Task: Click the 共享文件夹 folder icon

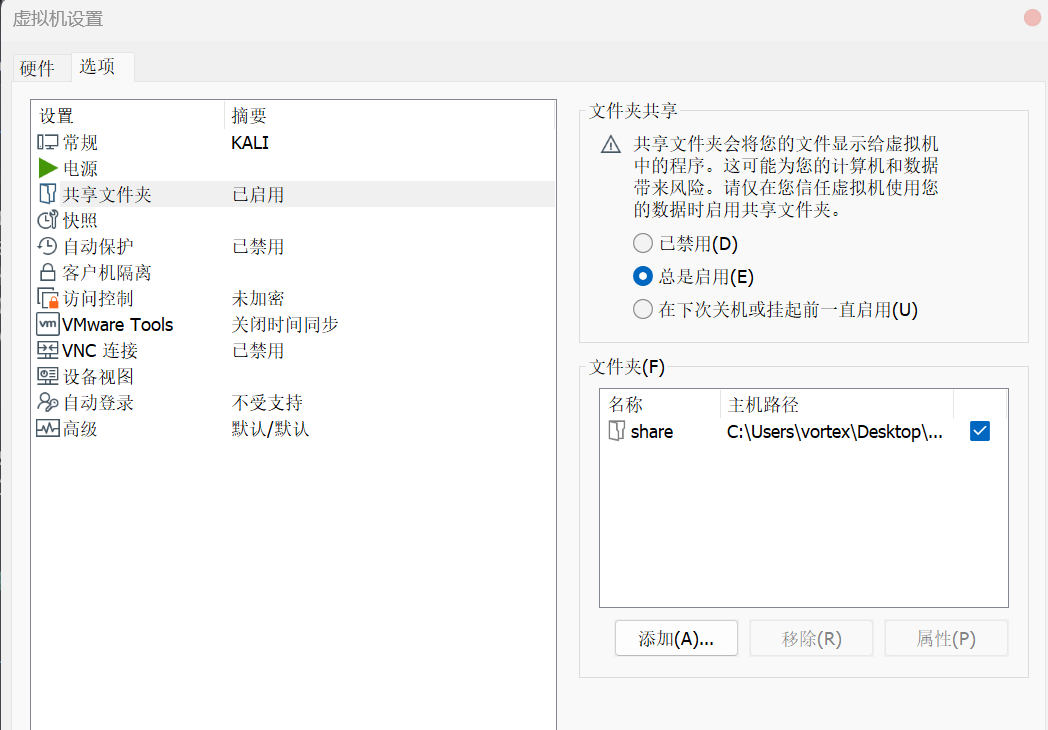Action: tap(47, 194)
